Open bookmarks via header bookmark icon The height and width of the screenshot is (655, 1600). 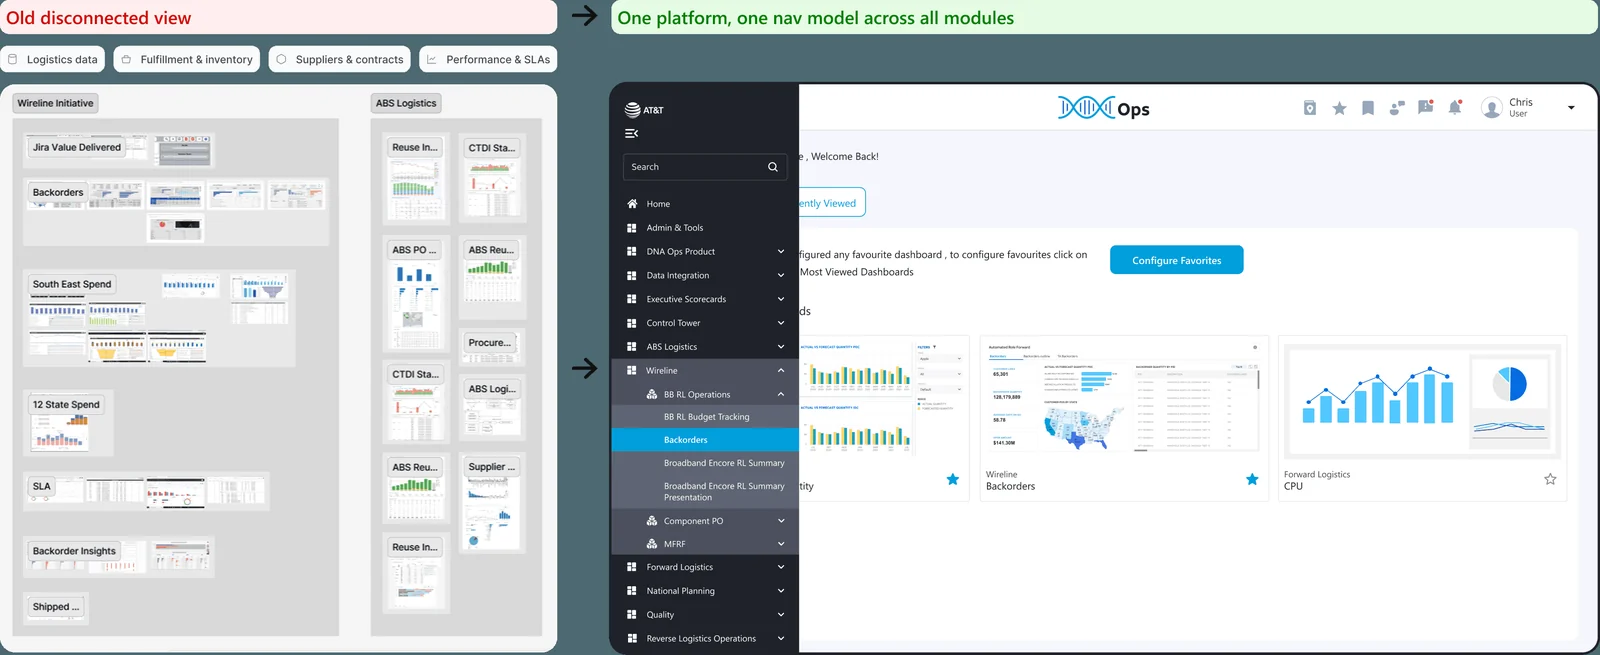coord(1368,108)
